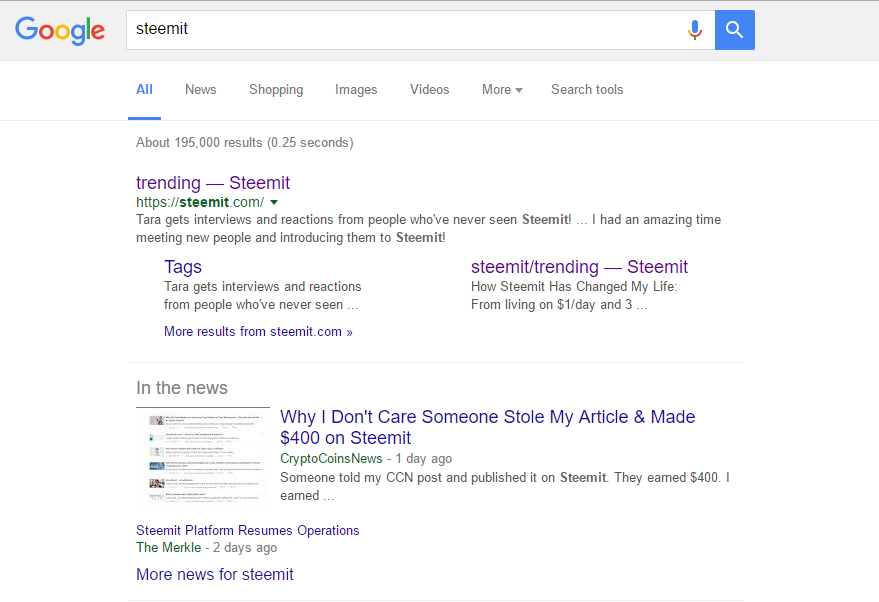This screenshot has height=602, width=879.
Task: Click the https://steemit.com/ URL text
Action: pyautogui.click(x=200, y=202)
